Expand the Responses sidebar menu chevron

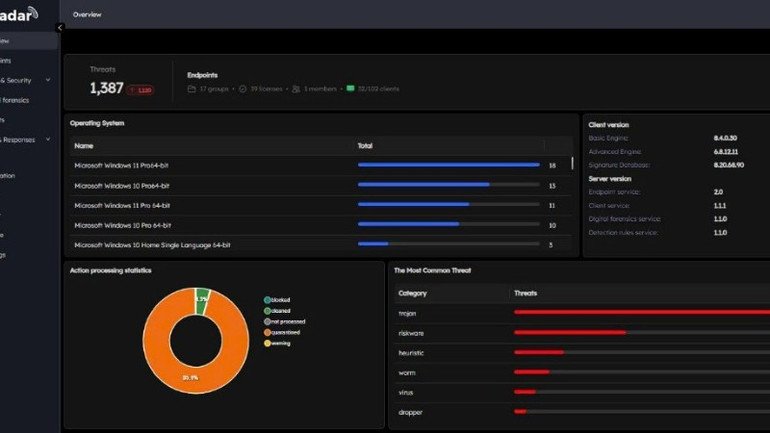(48, 140)
